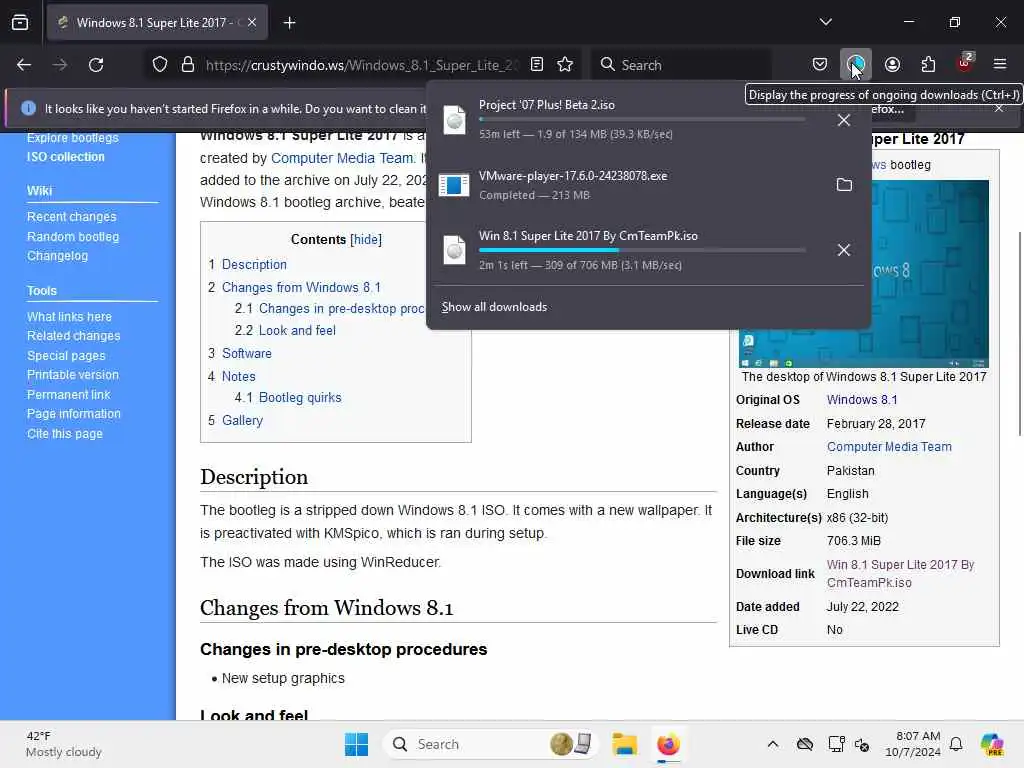This screenshot has width=1024, height=768.
Task: Reload the current page
Action: tap(96, 65)
